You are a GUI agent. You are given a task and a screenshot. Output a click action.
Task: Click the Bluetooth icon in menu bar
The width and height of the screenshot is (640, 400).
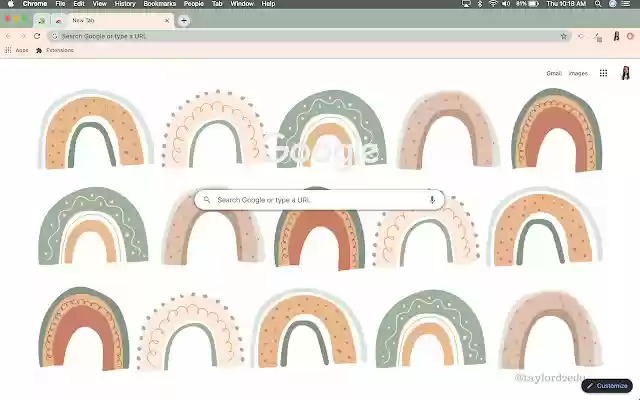tap(480, 4)
